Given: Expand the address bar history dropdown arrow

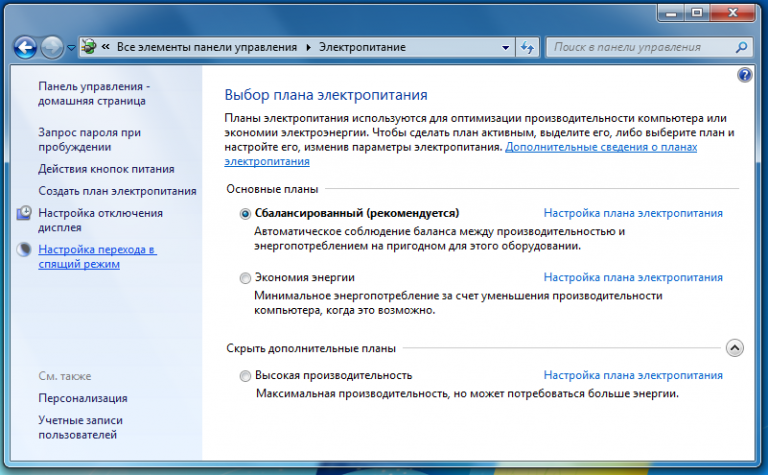Looking at the screenshot, I should pyautogui.click(x=505, y=47).
